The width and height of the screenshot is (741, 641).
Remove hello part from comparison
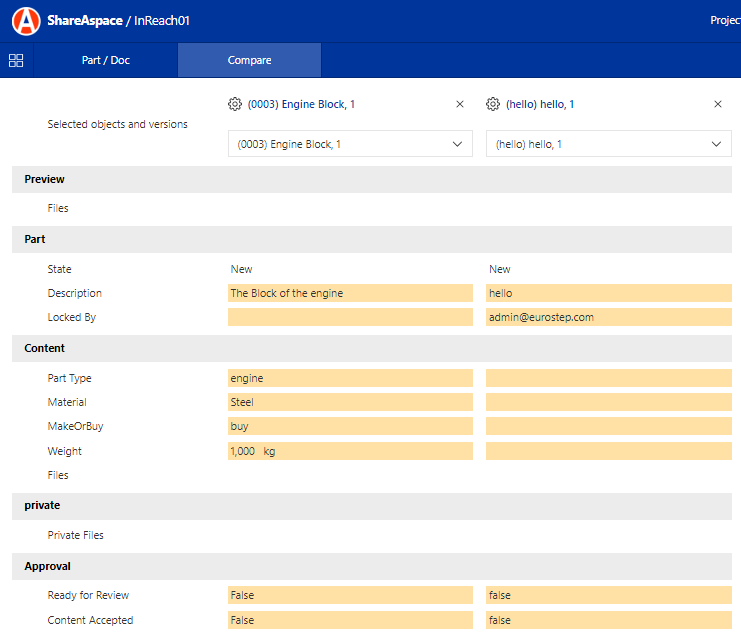[x=718, y=104]
